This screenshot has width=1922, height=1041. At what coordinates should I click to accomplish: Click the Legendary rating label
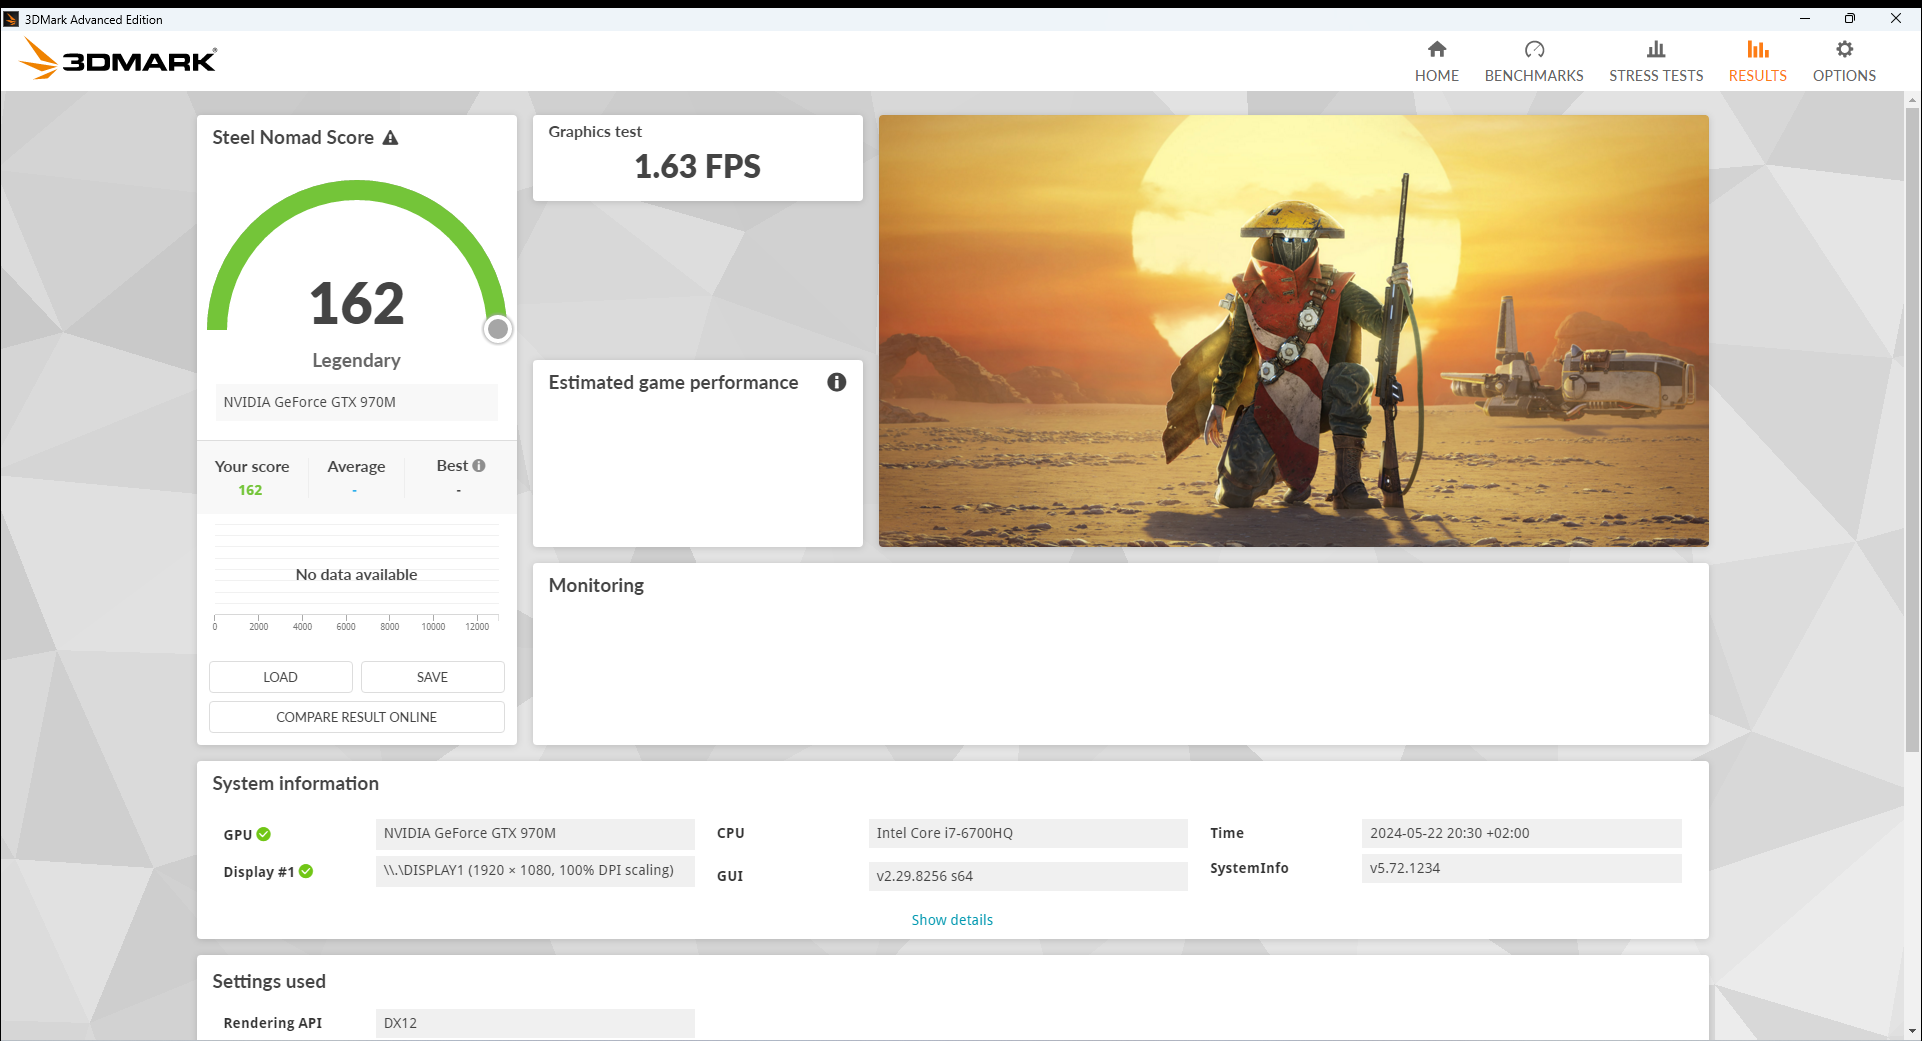tap(356, 361)
